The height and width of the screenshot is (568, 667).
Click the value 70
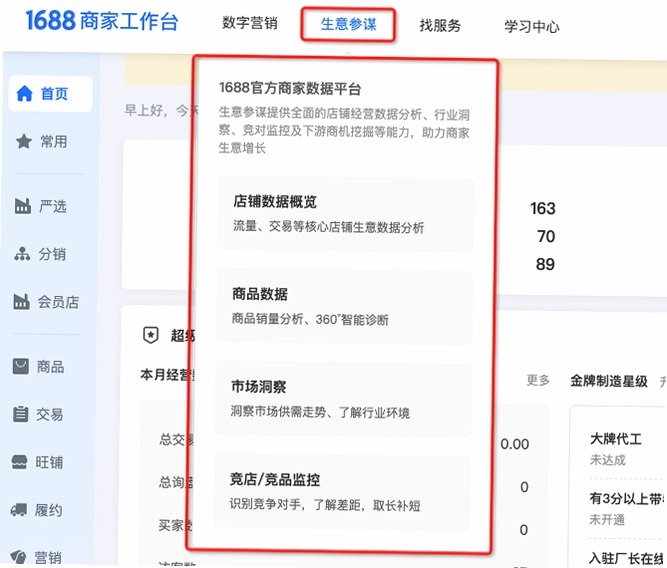click(x=546, y=236)
